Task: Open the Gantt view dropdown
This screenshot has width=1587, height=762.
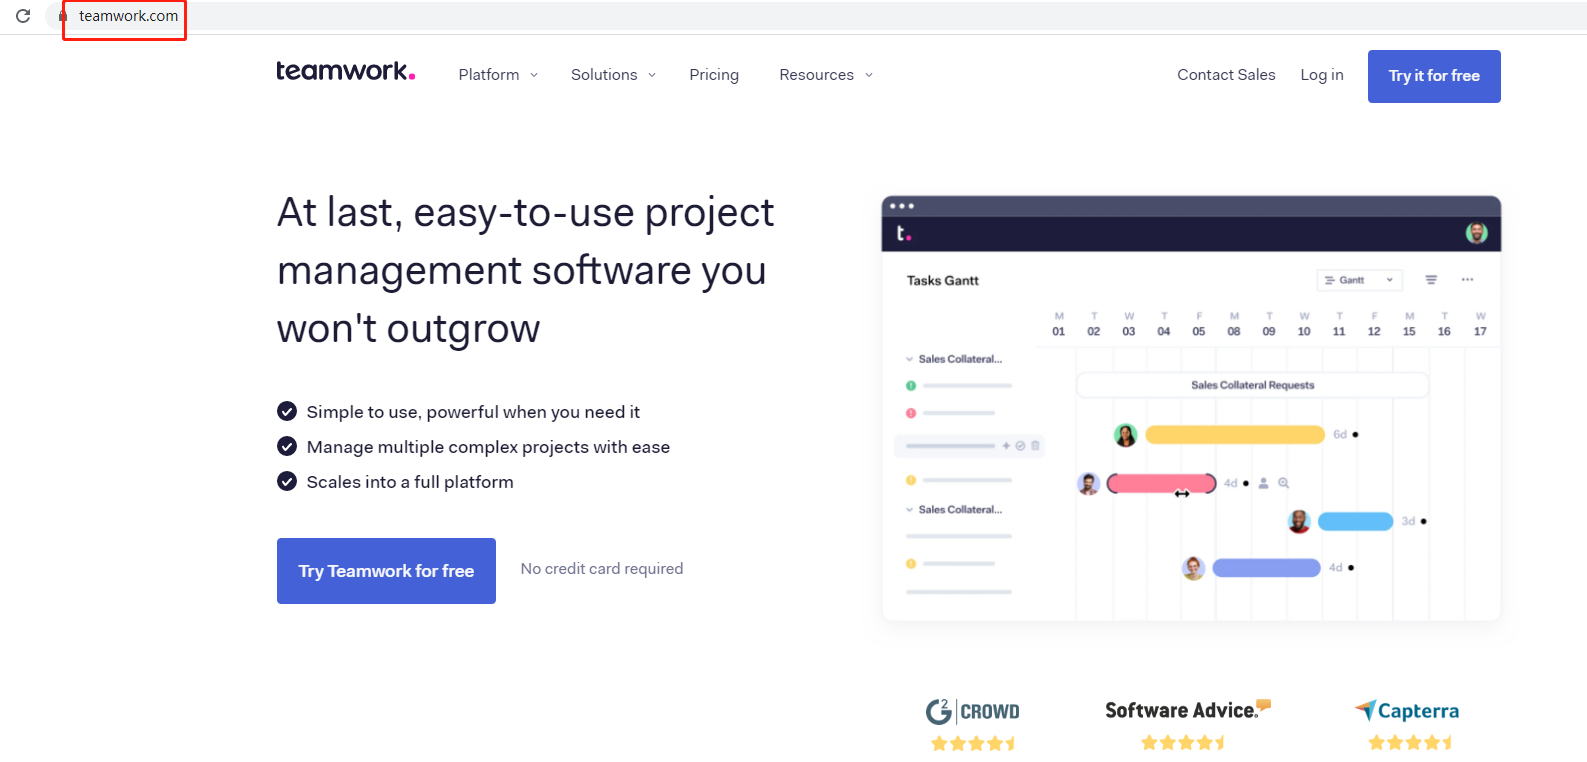Action: (x=1360, y=280)
